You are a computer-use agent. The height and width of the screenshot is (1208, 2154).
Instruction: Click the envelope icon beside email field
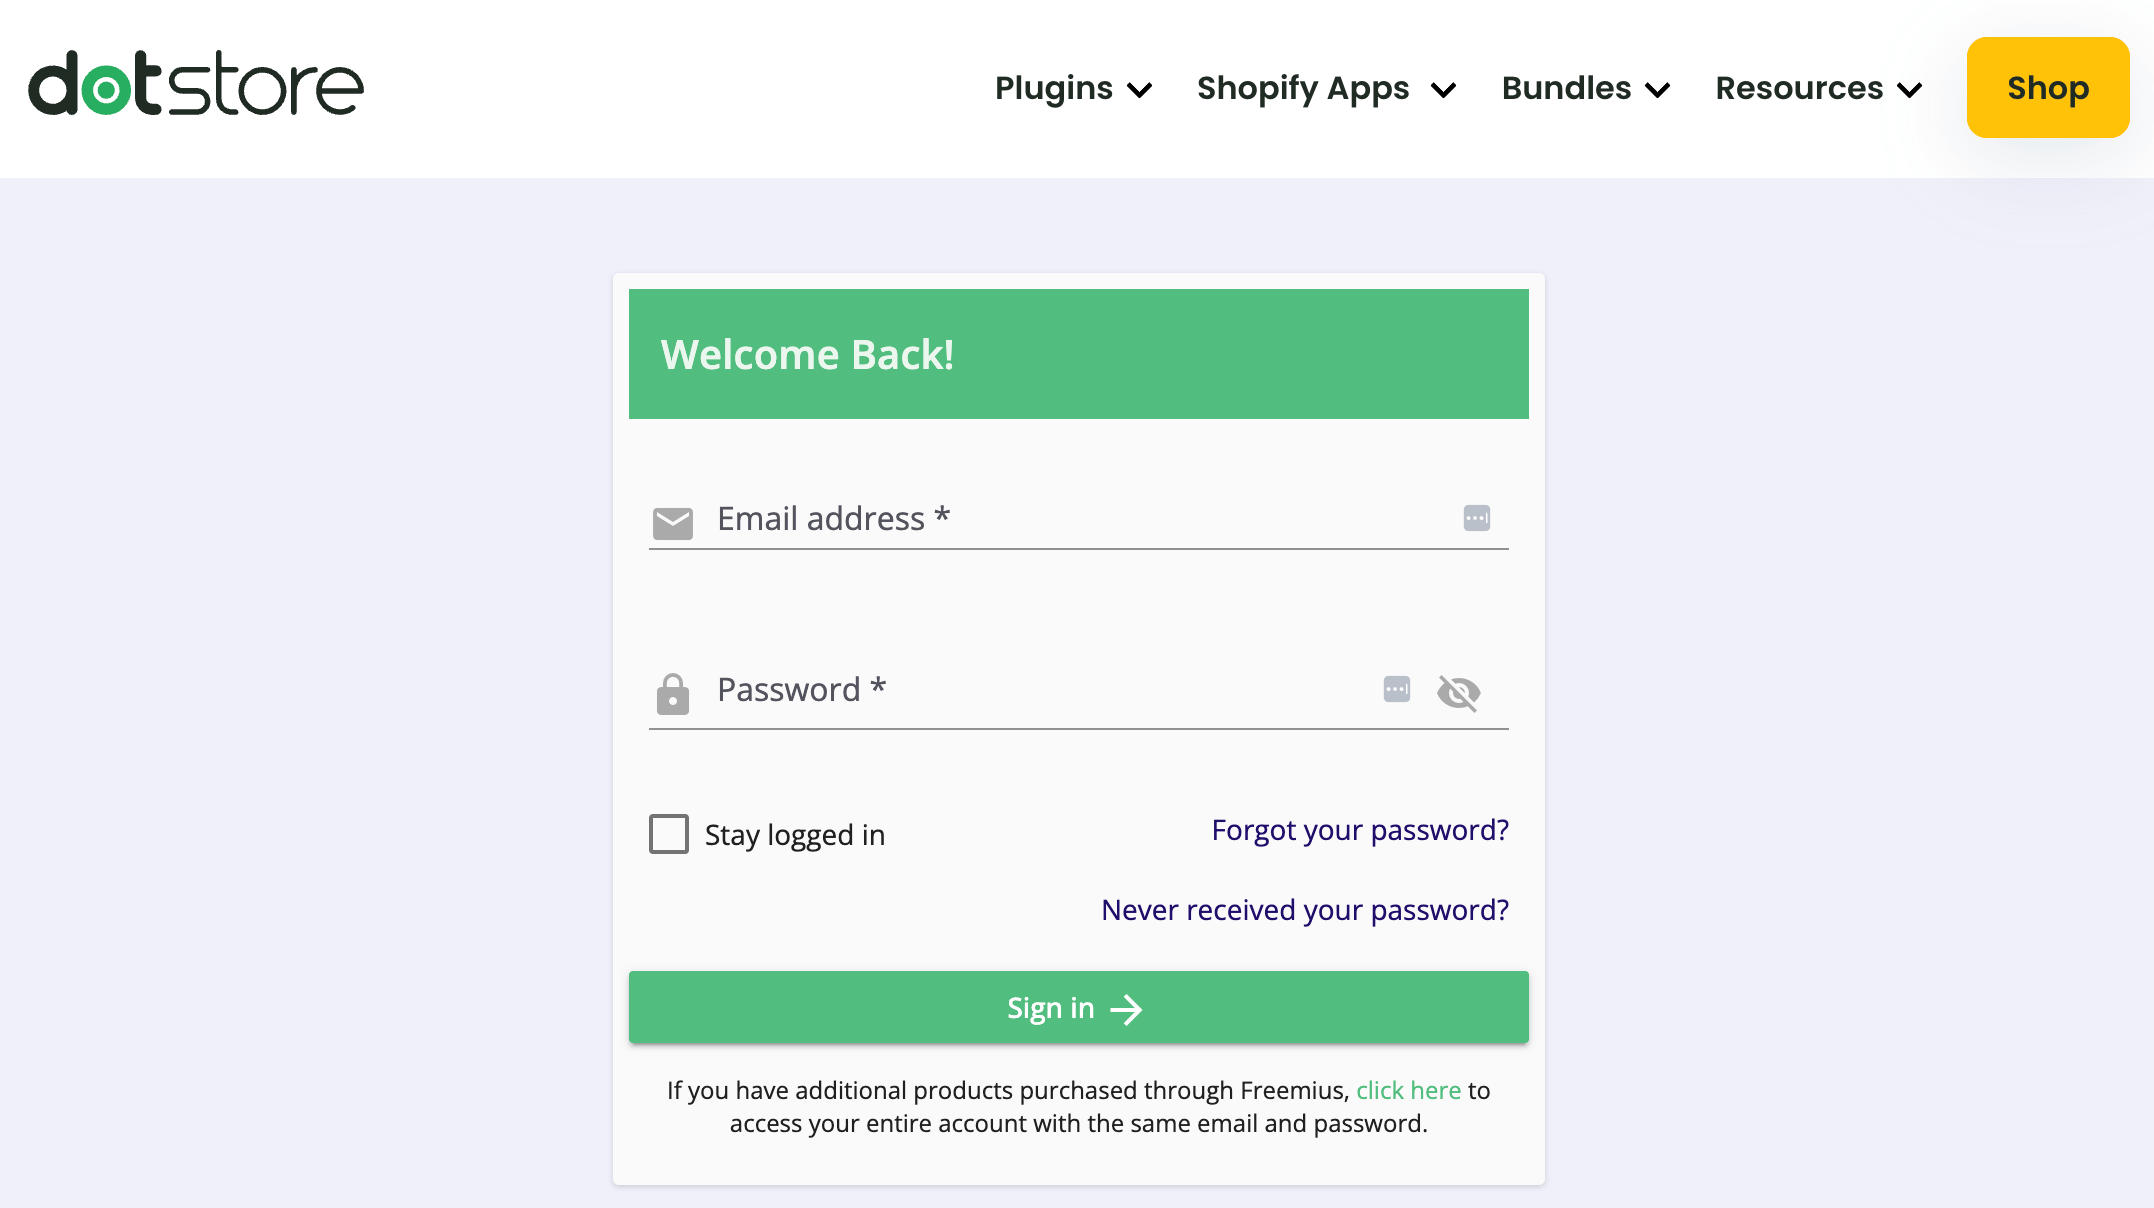click(x=673, y=522)
